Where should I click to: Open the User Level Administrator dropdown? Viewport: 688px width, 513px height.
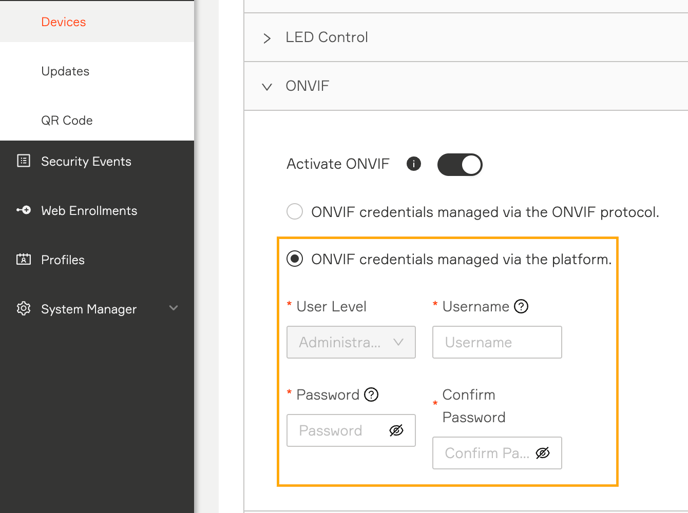coord(351,342)
